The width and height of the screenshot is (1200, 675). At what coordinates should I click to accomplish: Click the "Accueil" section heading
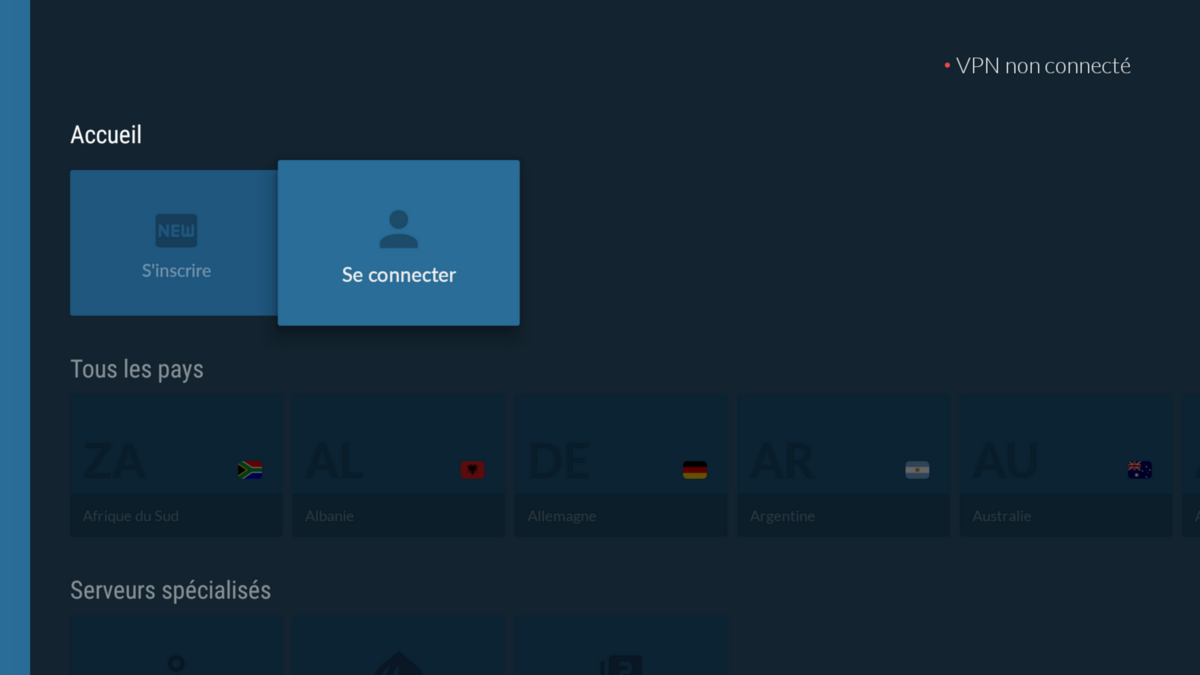106,134
